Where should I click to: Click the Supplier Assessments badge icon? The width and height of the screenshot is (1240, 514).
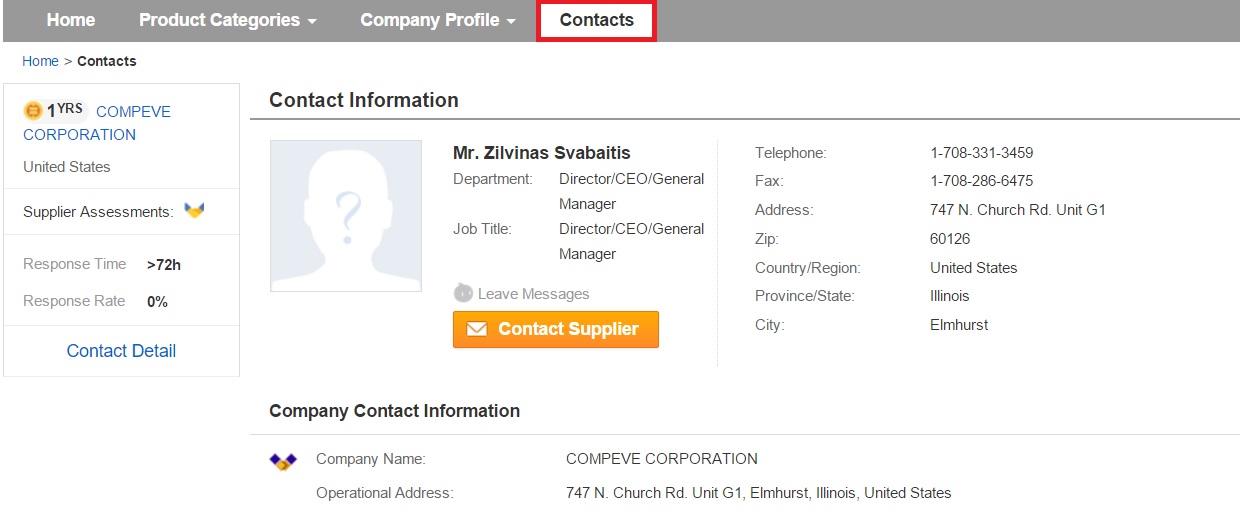pyautogui.click(x=194, y=210)
